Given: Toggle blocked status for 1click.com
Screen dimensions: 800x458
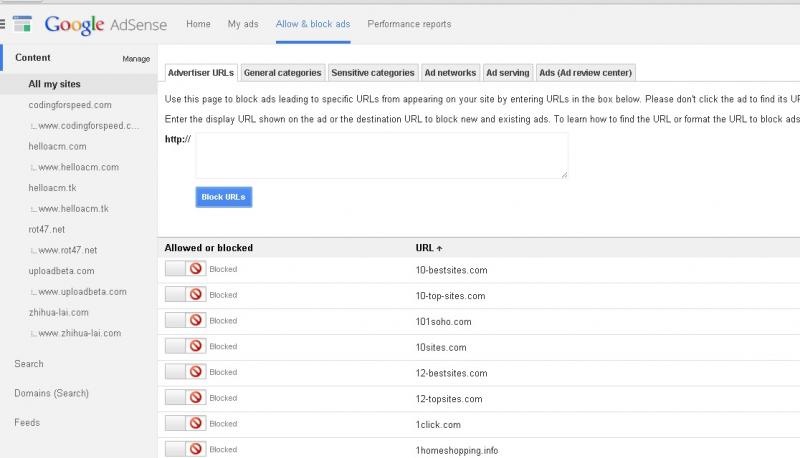Looking at the screenshot, I should pos(185,423).
